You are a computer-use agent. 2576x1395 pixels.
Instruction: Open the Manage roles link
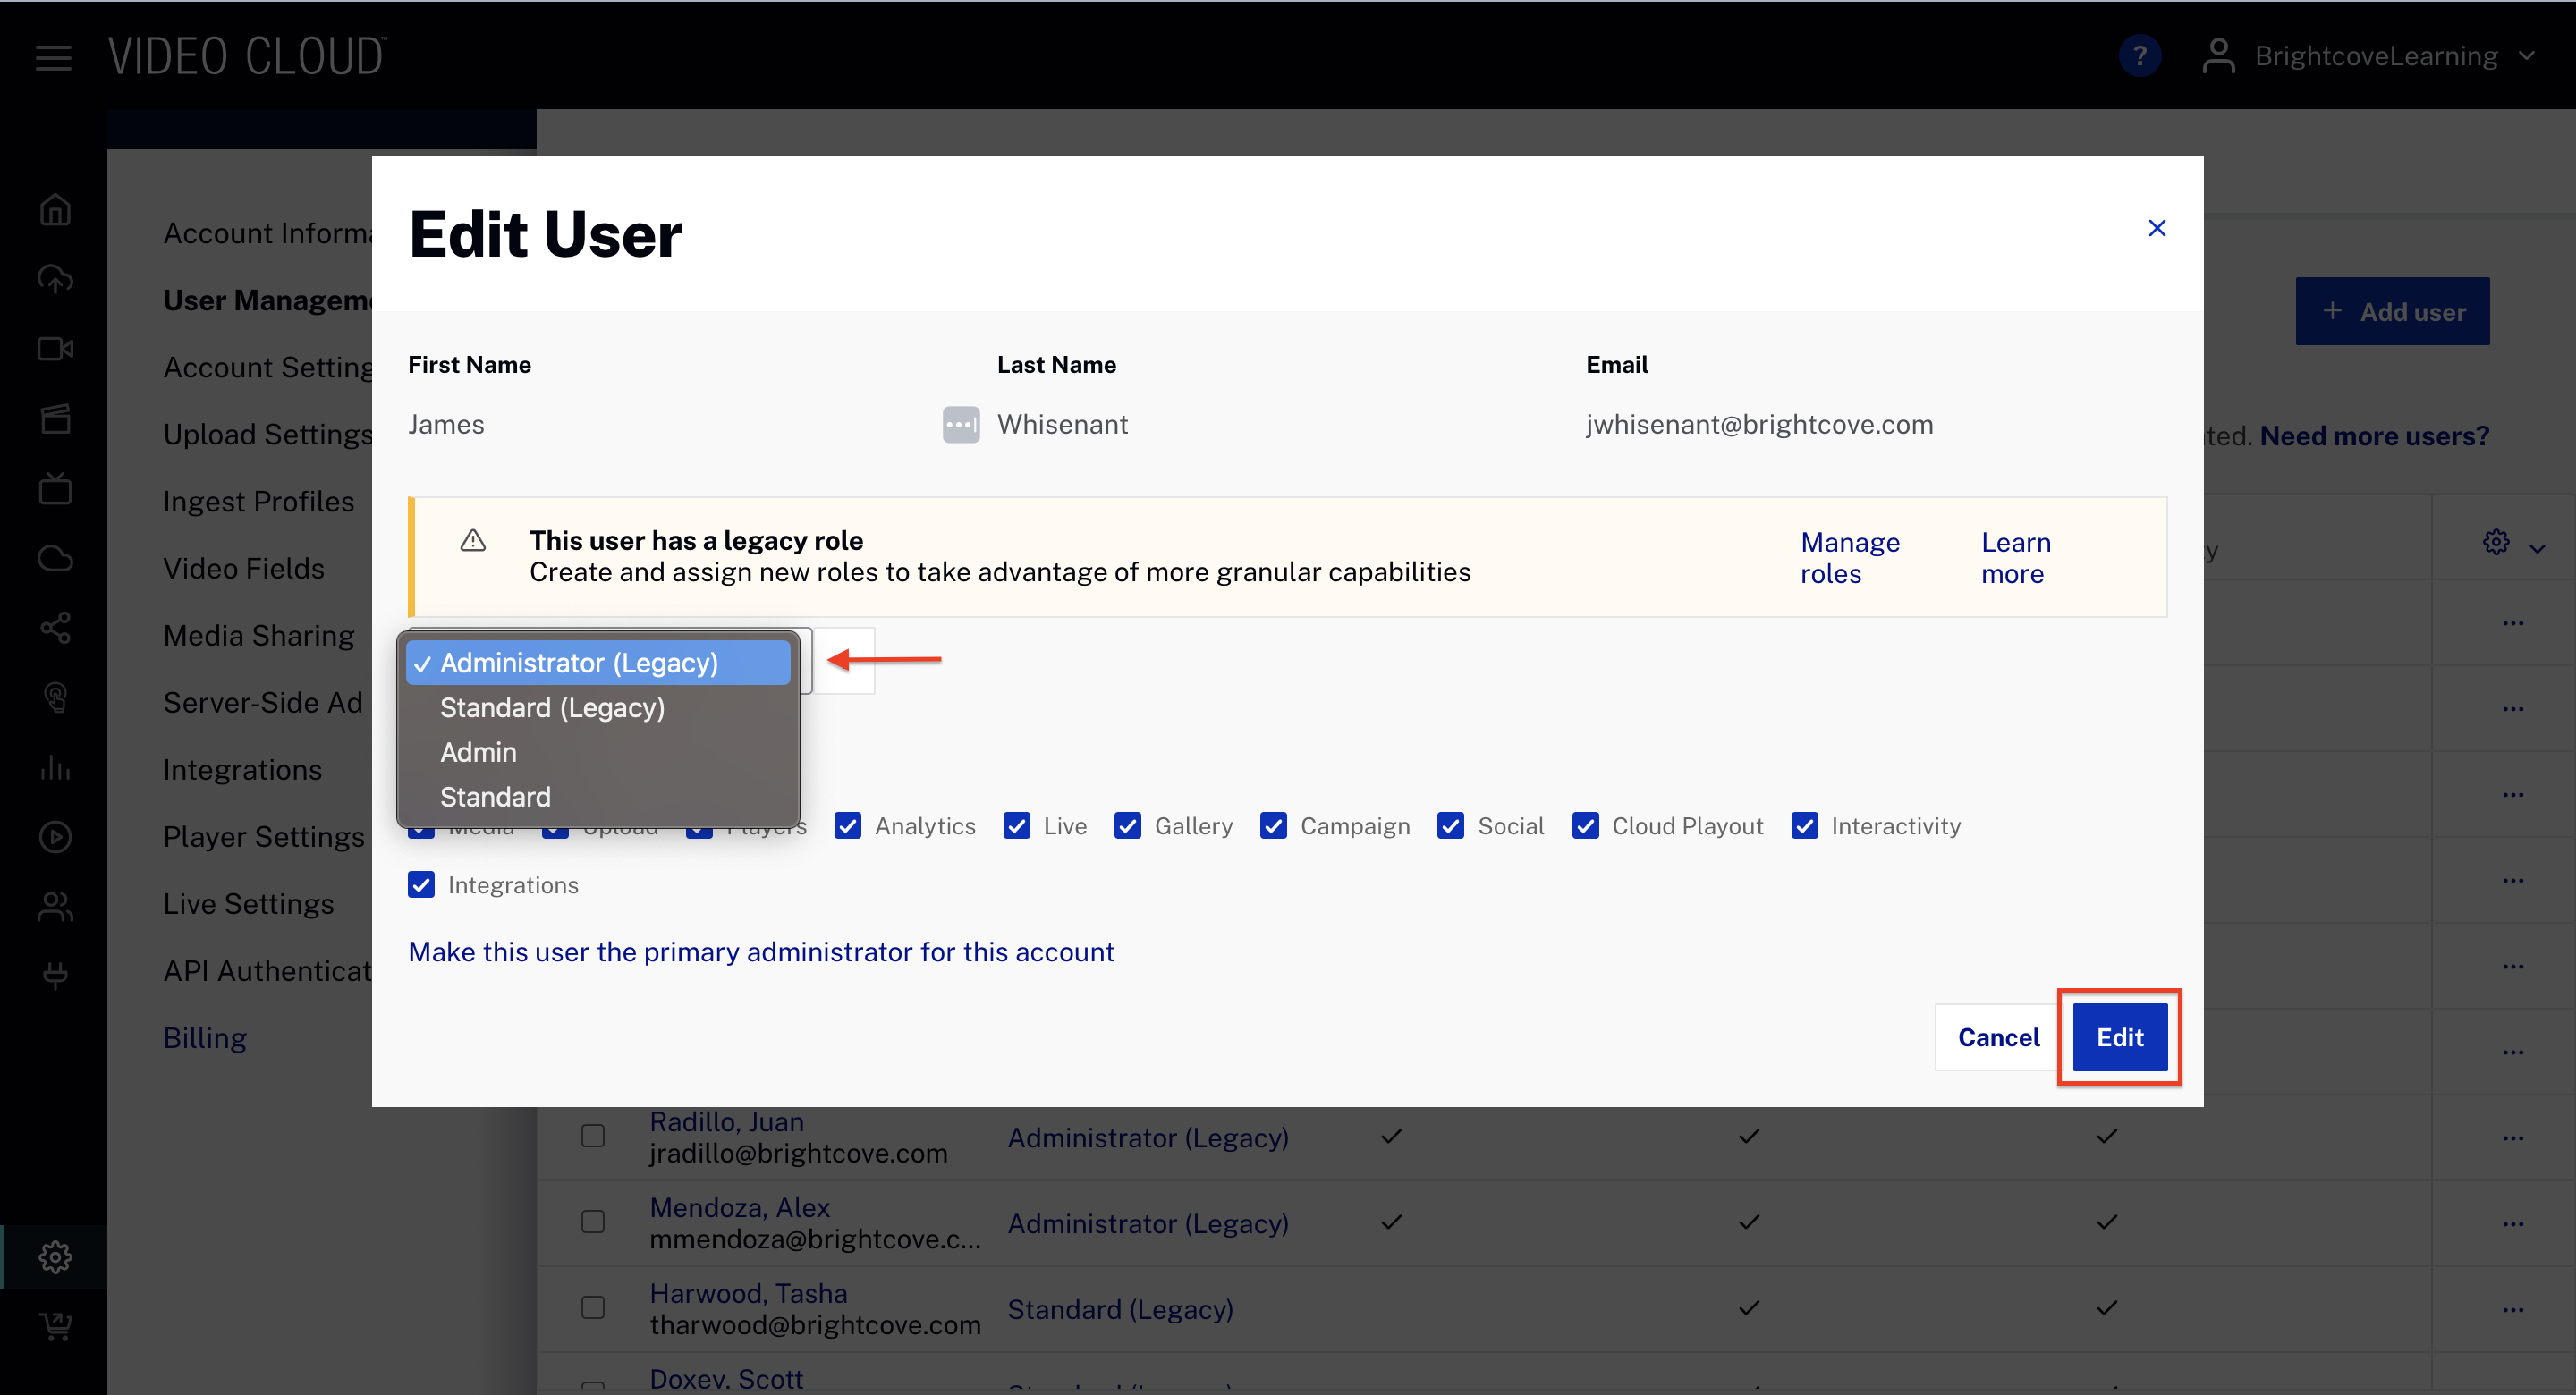[x=1849, y=557]
